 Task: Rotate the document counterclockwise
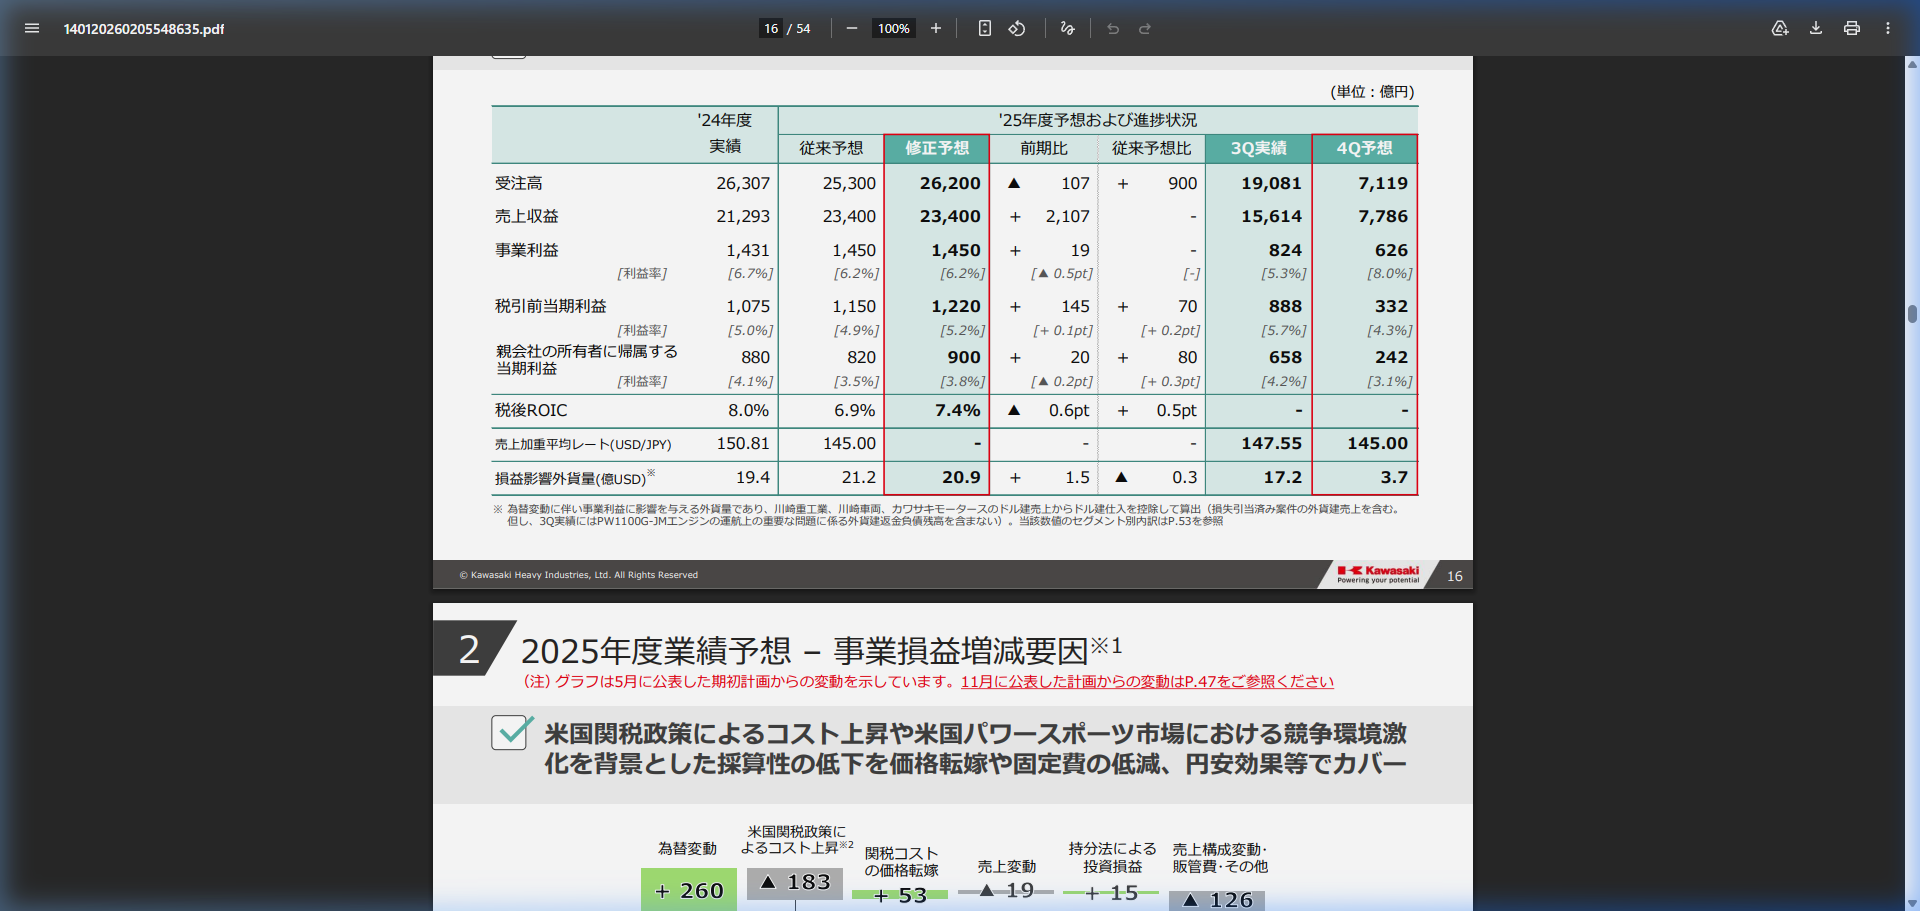coord(1017,28)
